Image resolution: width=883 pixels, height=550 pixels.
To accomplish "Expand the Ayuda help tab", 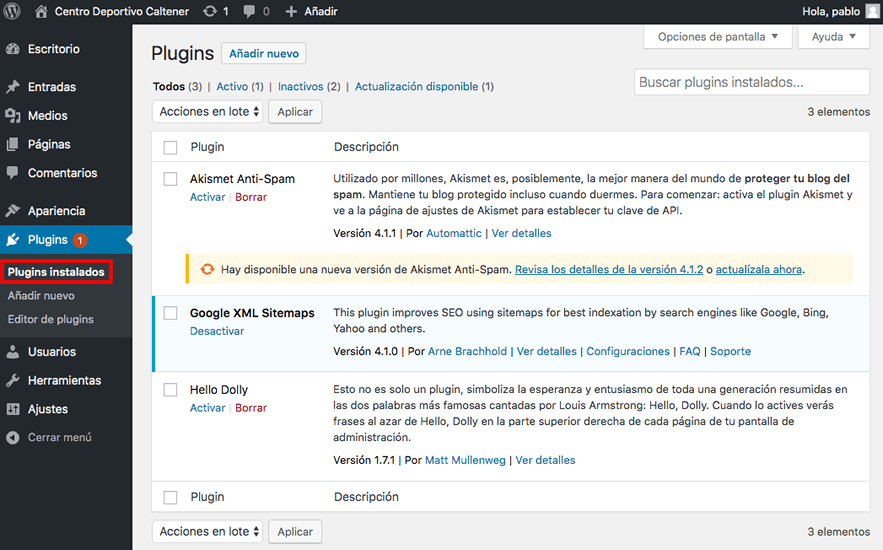I will pos(833,37).
